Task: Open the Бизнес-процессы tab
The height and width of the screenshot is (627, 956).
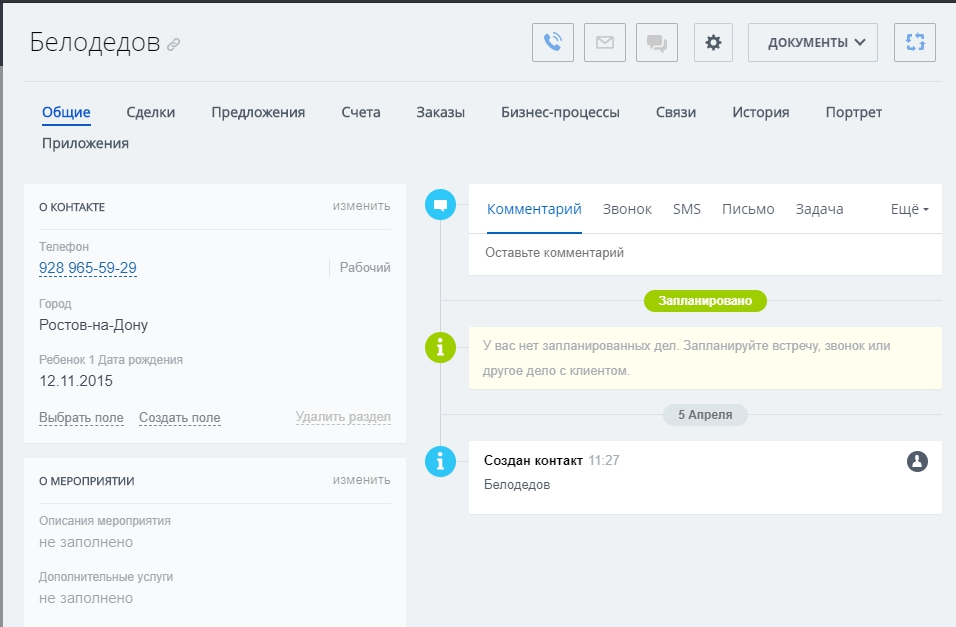Action: (x=560, y=112)
